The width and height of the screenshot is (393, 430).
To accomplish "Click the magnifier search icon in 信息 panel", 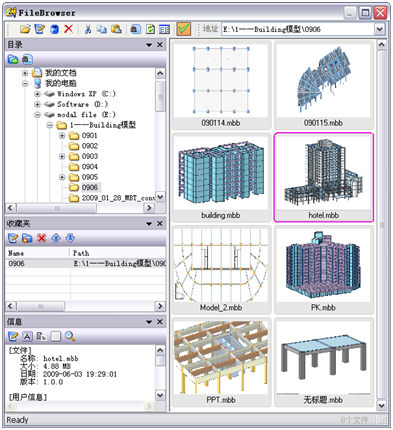I will (x=70, y=336).
